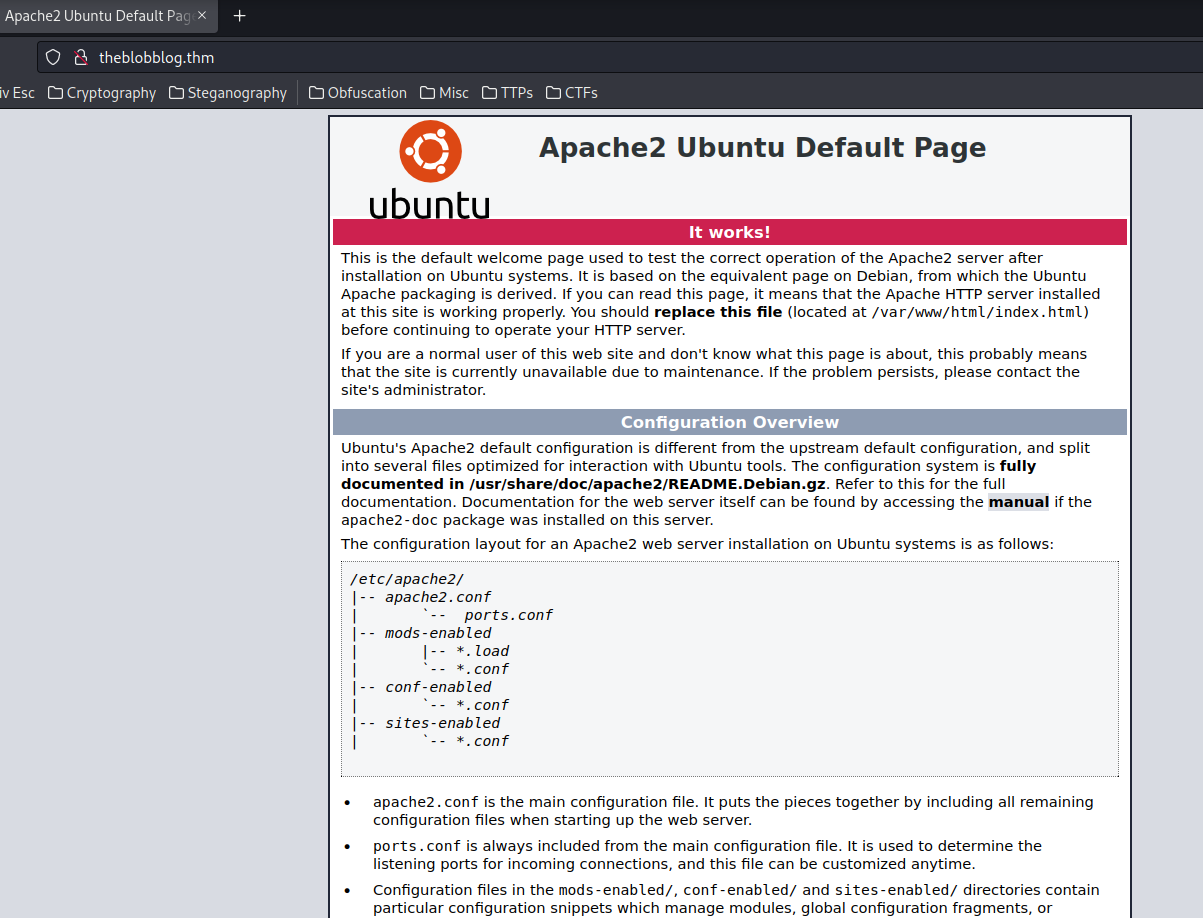This screenshot has width=1203, height=918.
Task: Open the Cryptography bookmarks folder
Action: point(102,93)
